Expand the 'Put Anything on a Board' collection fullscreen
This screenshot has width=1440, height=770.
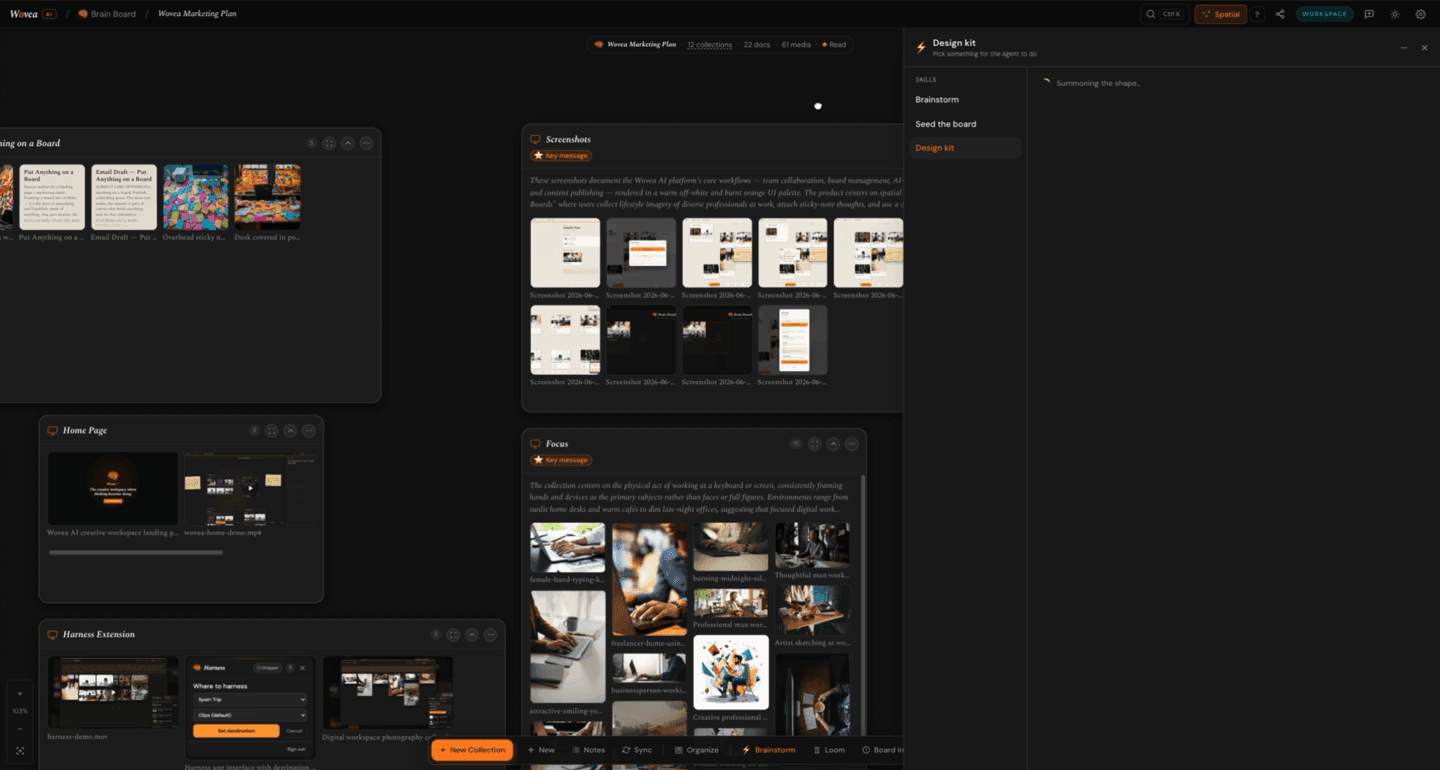point(329,144)
